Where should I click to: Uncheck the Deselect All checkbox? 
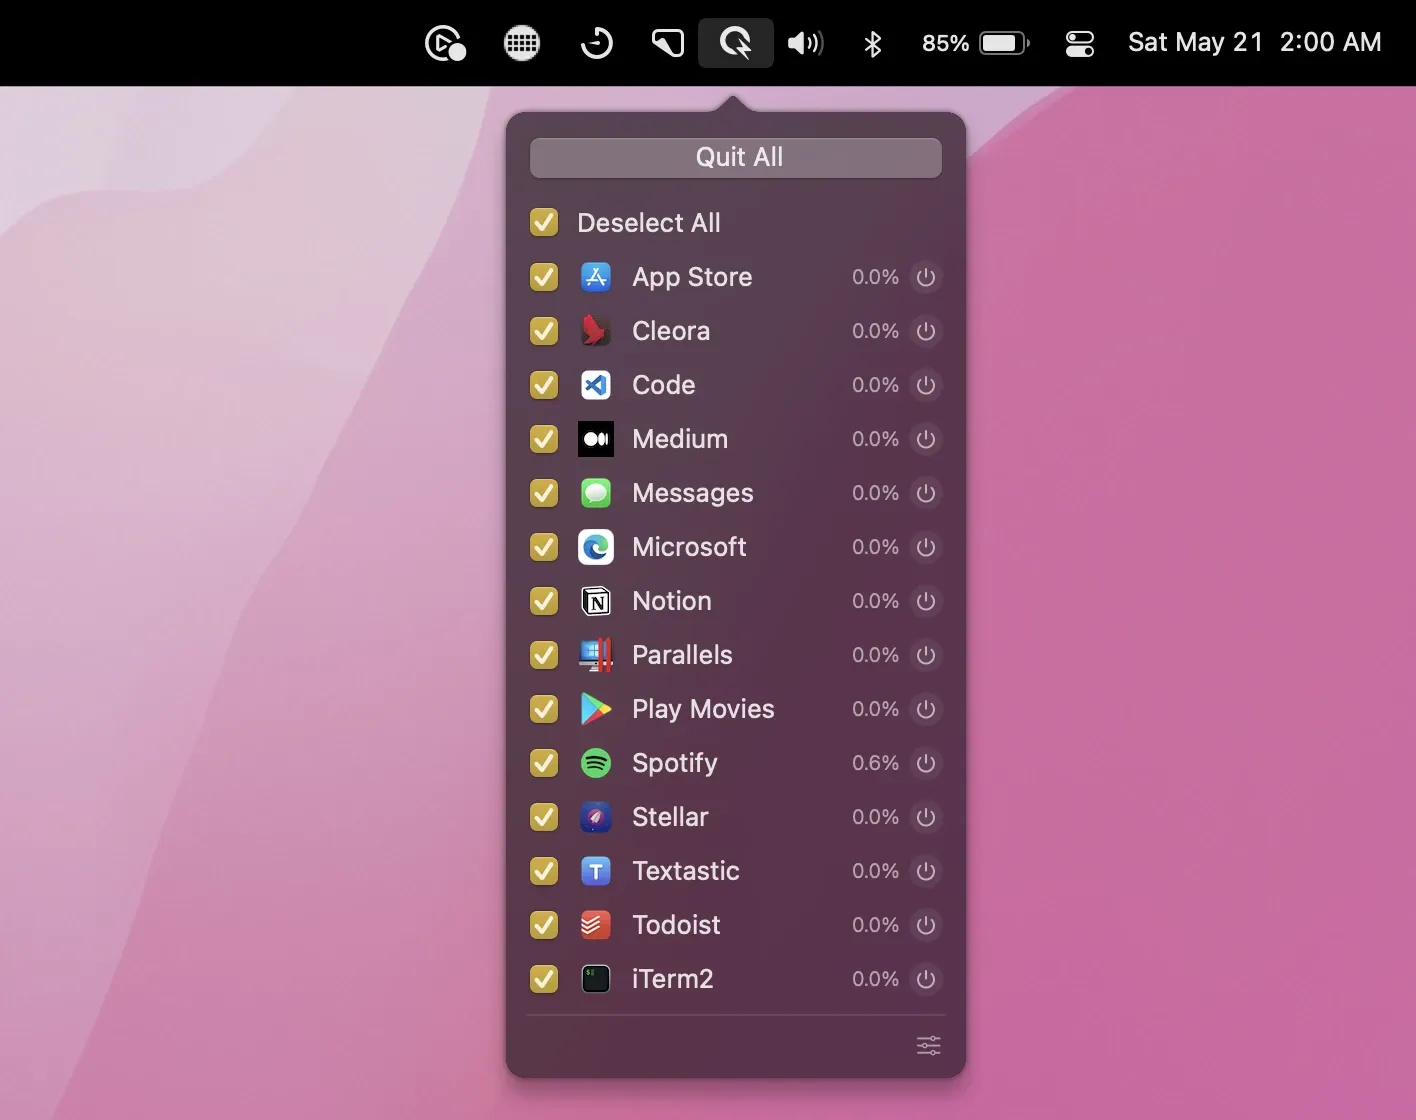coord(544,222)
